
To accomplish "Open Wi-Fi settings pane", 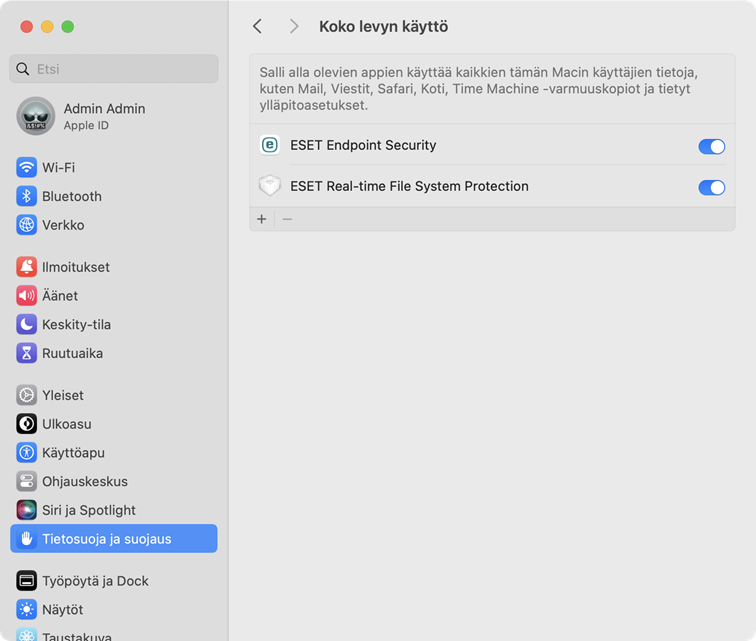I will point(58,167).
